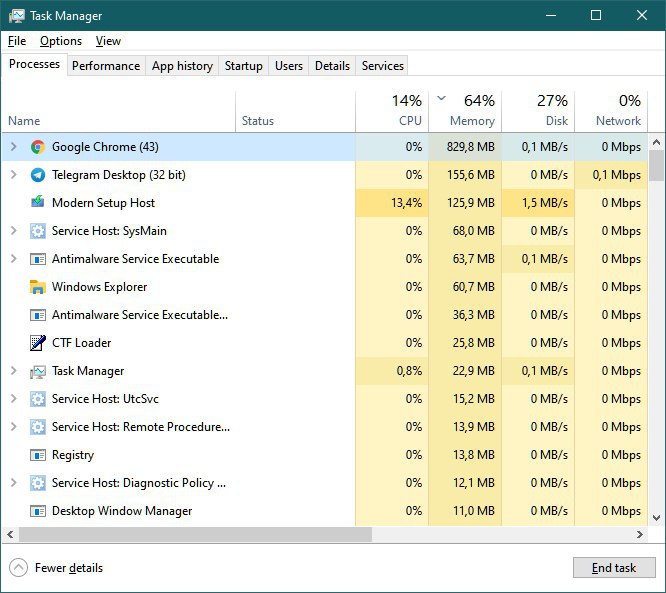Viewport: 666px width, 593px height.
Task: Select the Modern Setup Host row name
Action: 103,203
